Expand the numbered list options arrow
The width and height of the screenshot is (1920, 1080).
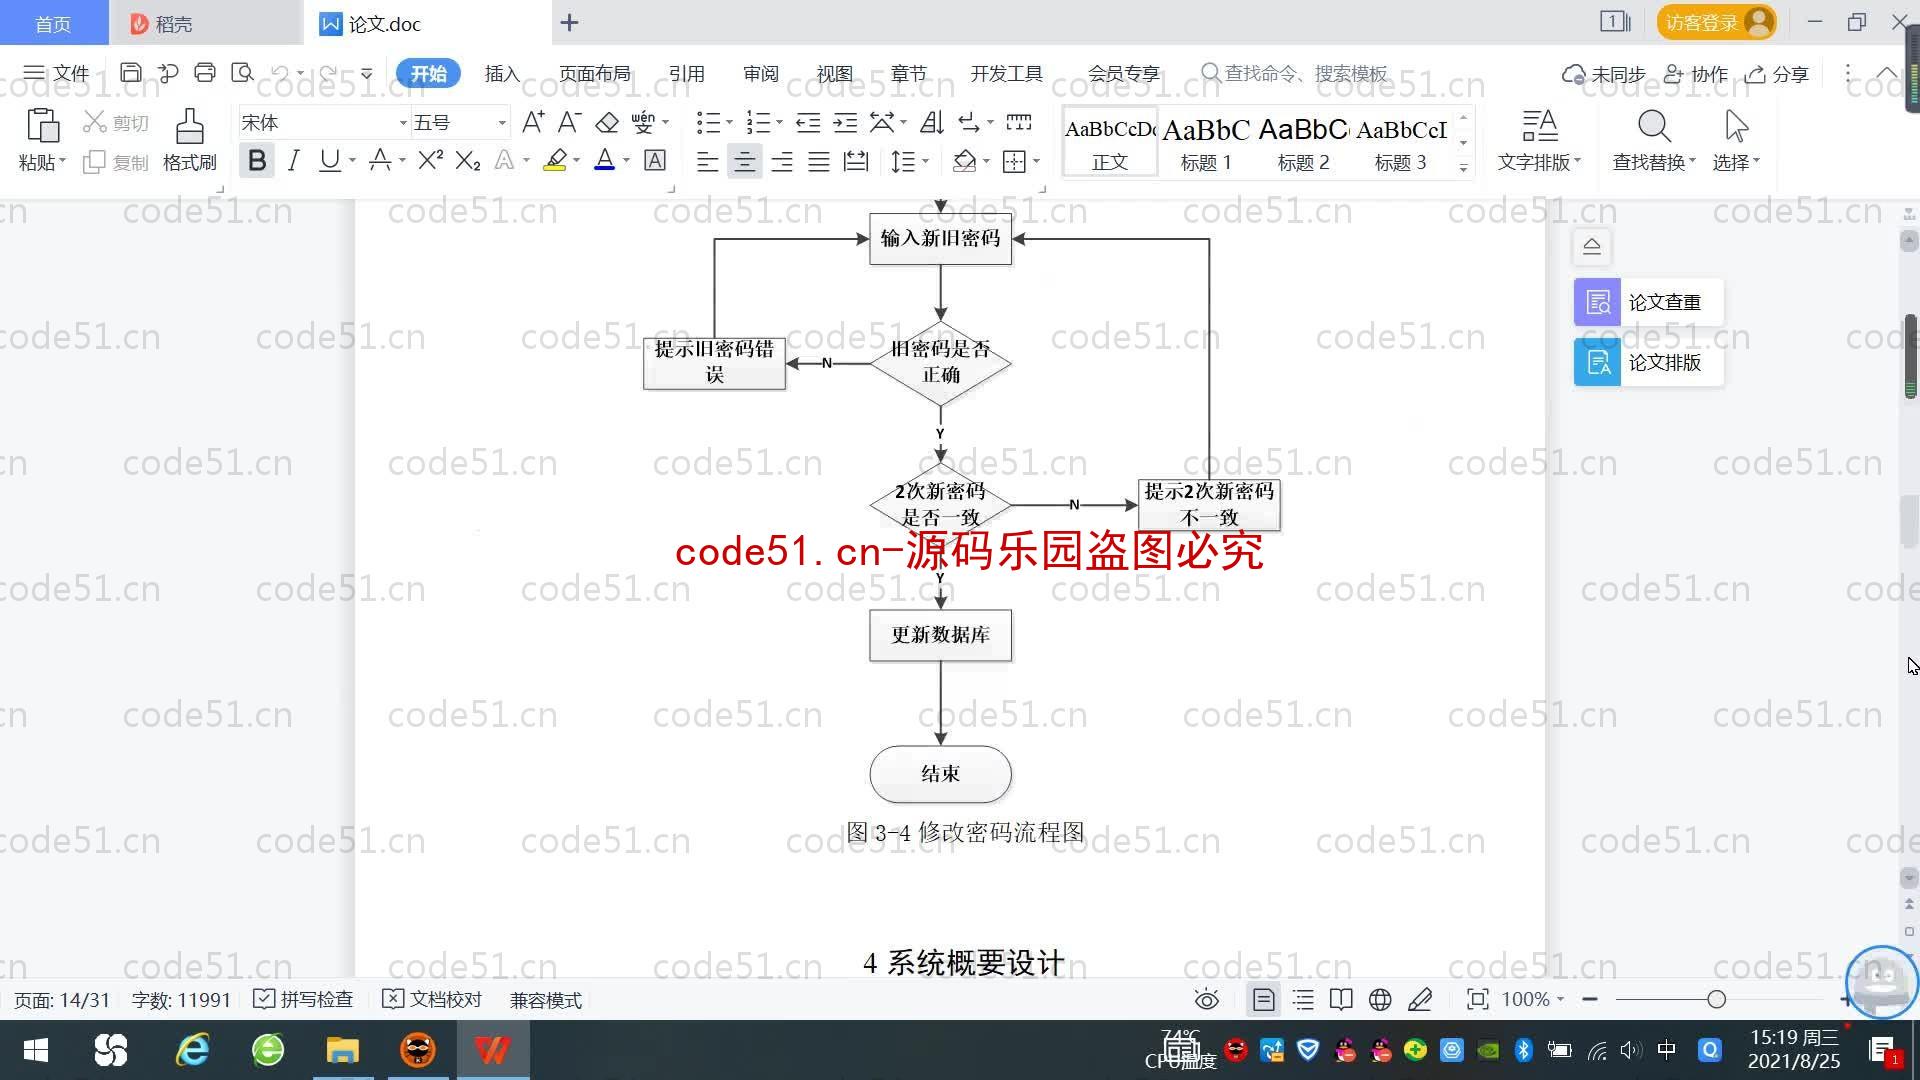[780, 123]
